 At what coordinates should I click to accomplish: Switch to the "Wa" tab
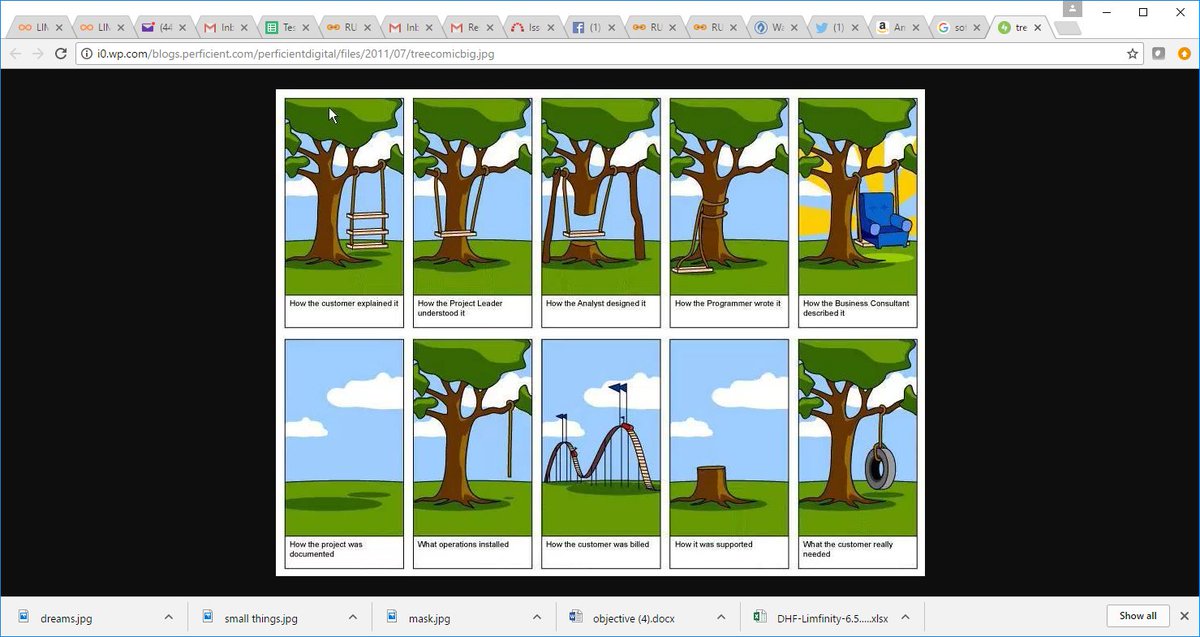pyautogui.click(x=777, y=28)
